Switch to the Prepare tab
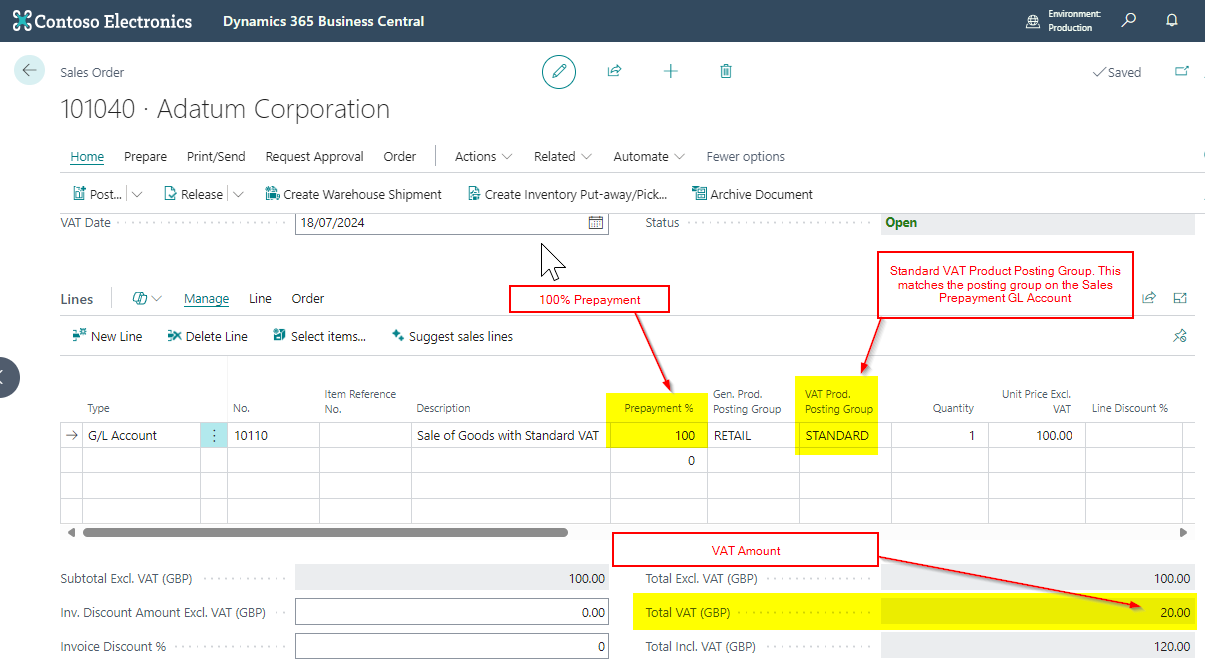Image resolution: width=1205 pixels, height=663 pixels. pos(145,156)
